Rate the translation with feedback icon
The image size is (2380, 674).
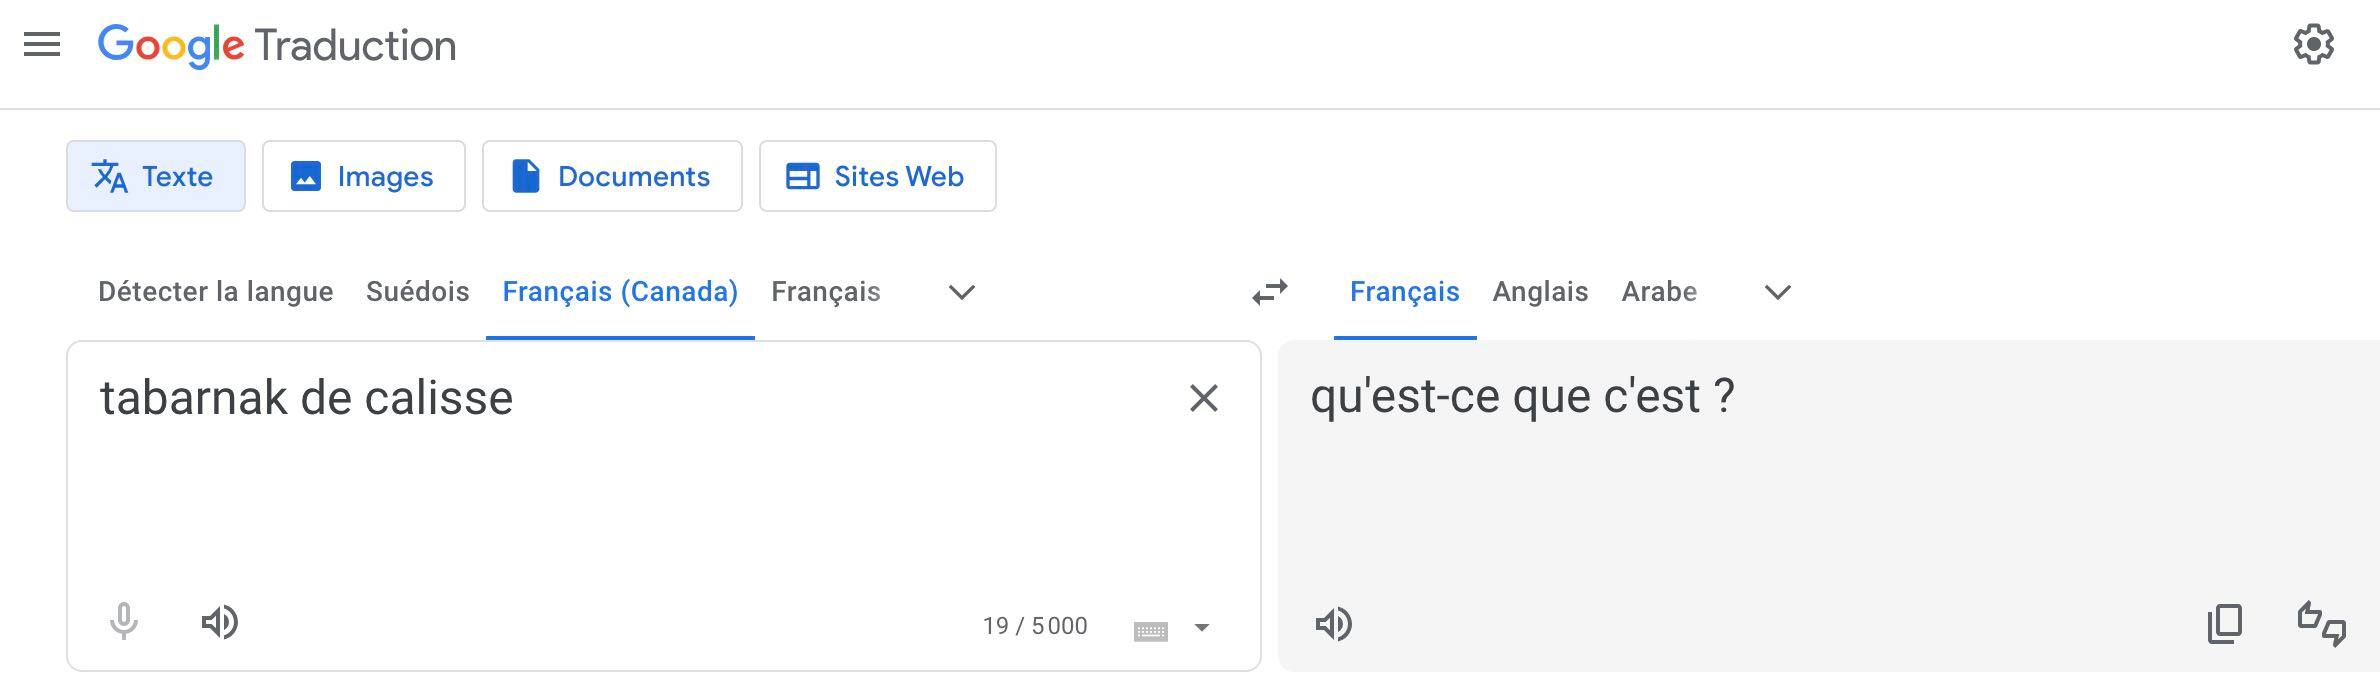pyautogui.click(x=2322, y=624)
